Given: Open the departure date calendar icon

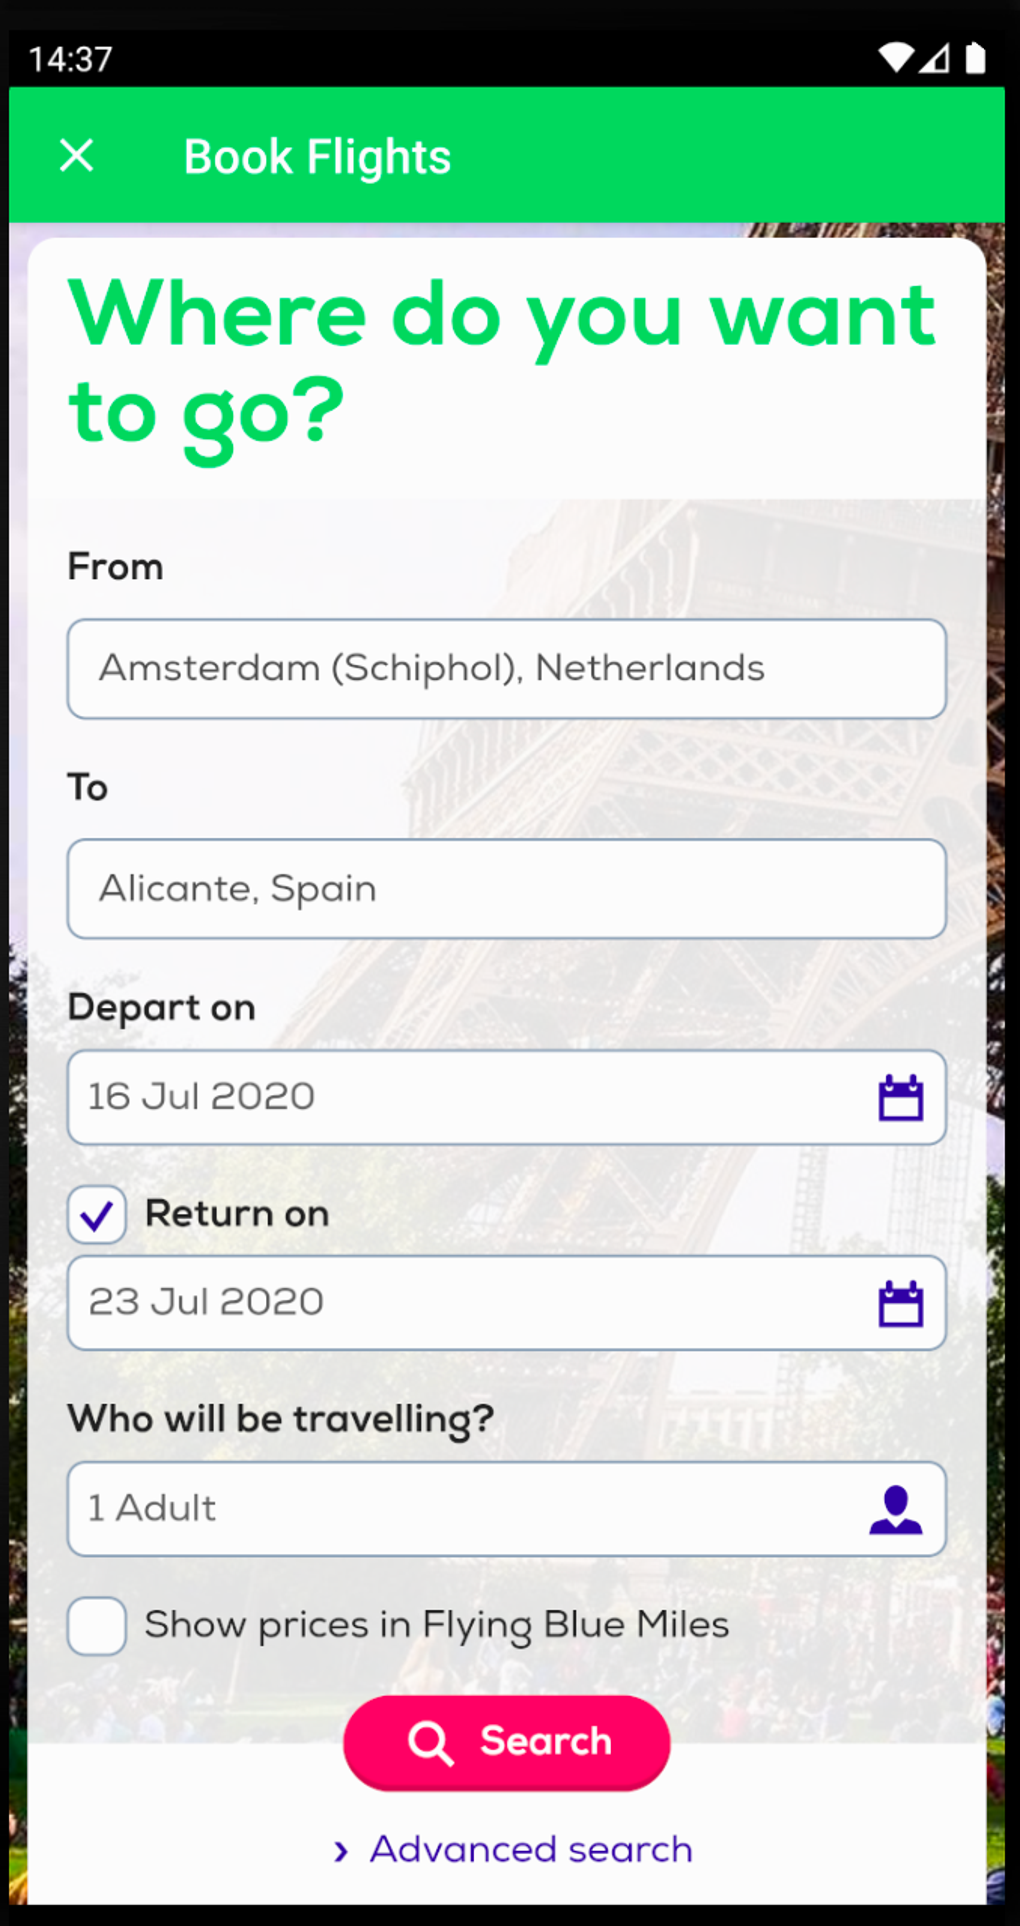Looking at the screenshot, I should (x=900, y=1097).
